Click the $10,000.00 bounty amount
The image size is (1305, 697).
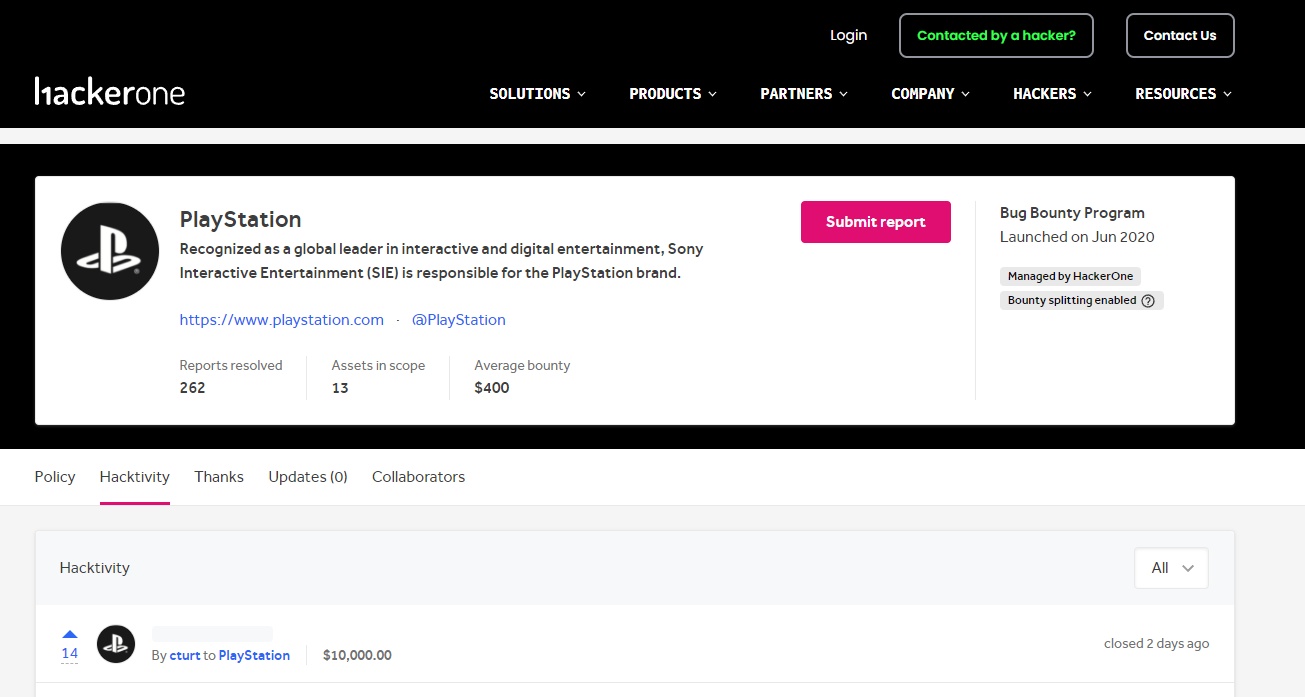357,656
